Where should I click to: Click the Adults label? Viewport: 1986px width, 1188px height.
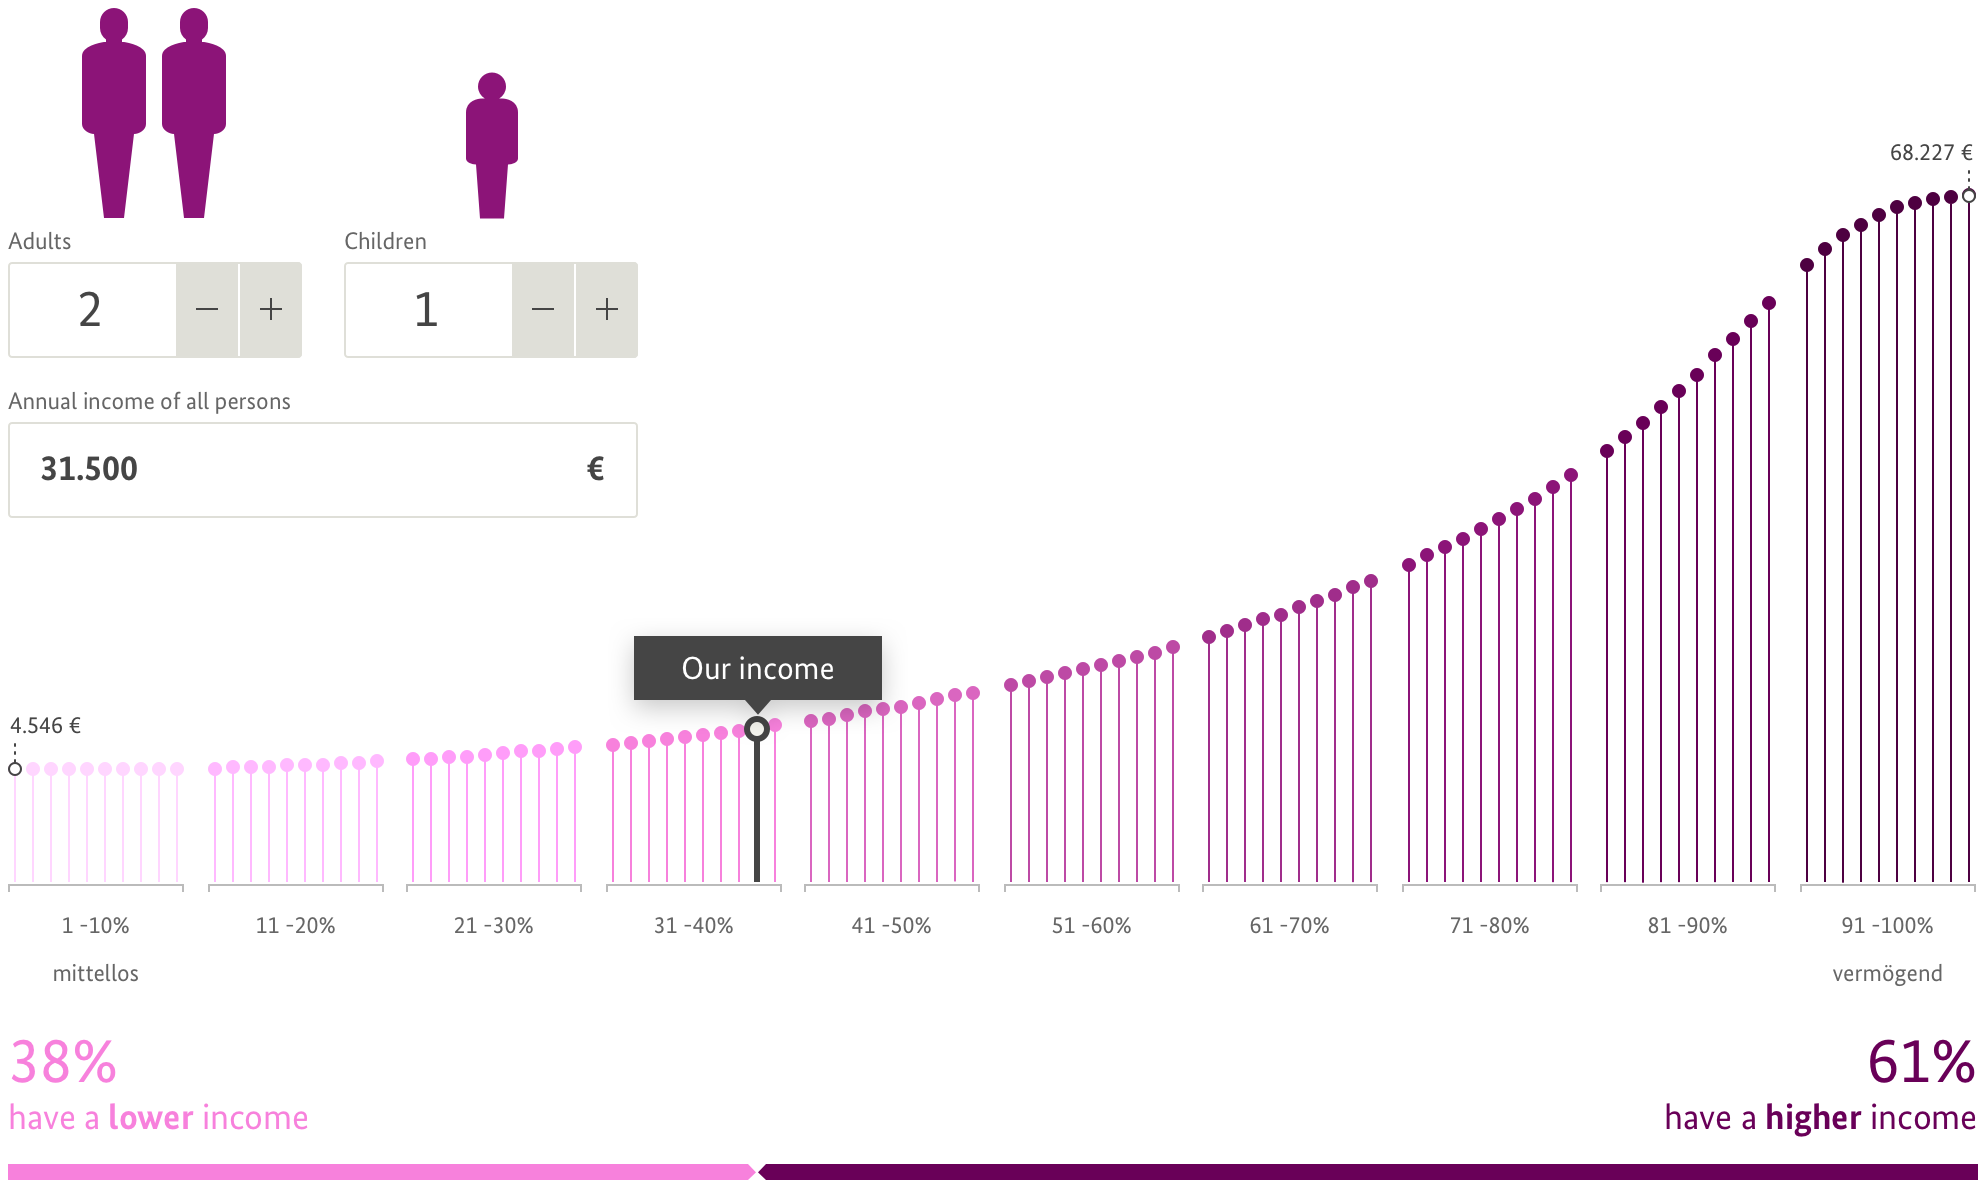40,242
